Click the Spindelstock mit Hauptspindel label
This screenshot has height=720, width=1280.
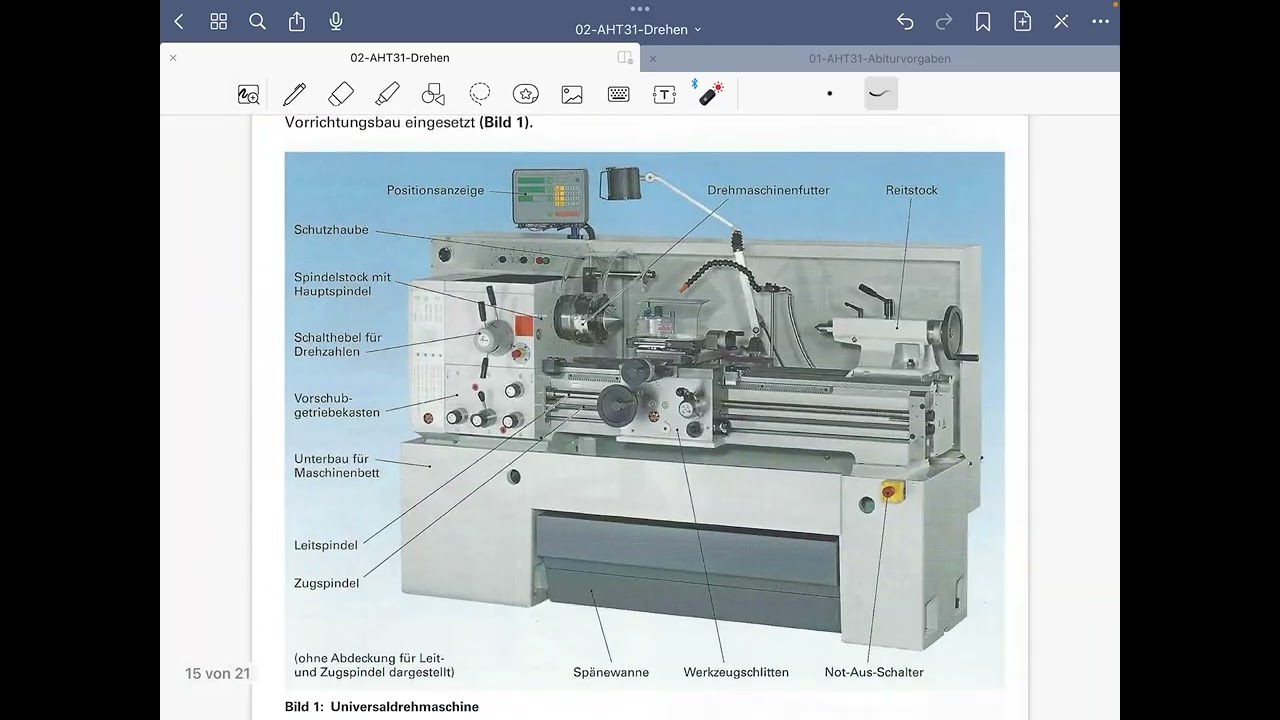click(342, 284)
